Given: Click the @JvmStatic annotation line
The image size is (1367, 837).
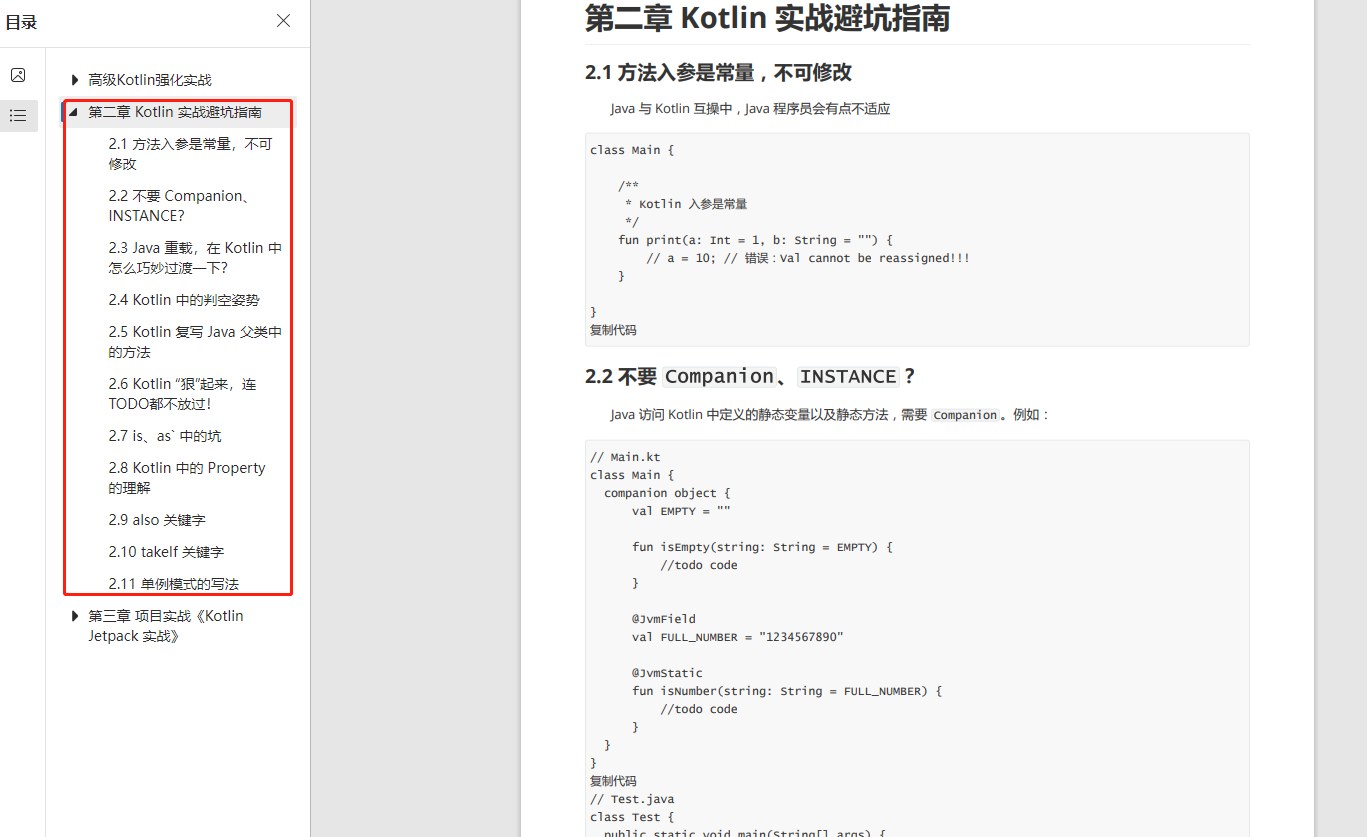Looking at the screenshot, I should [667, 673].
